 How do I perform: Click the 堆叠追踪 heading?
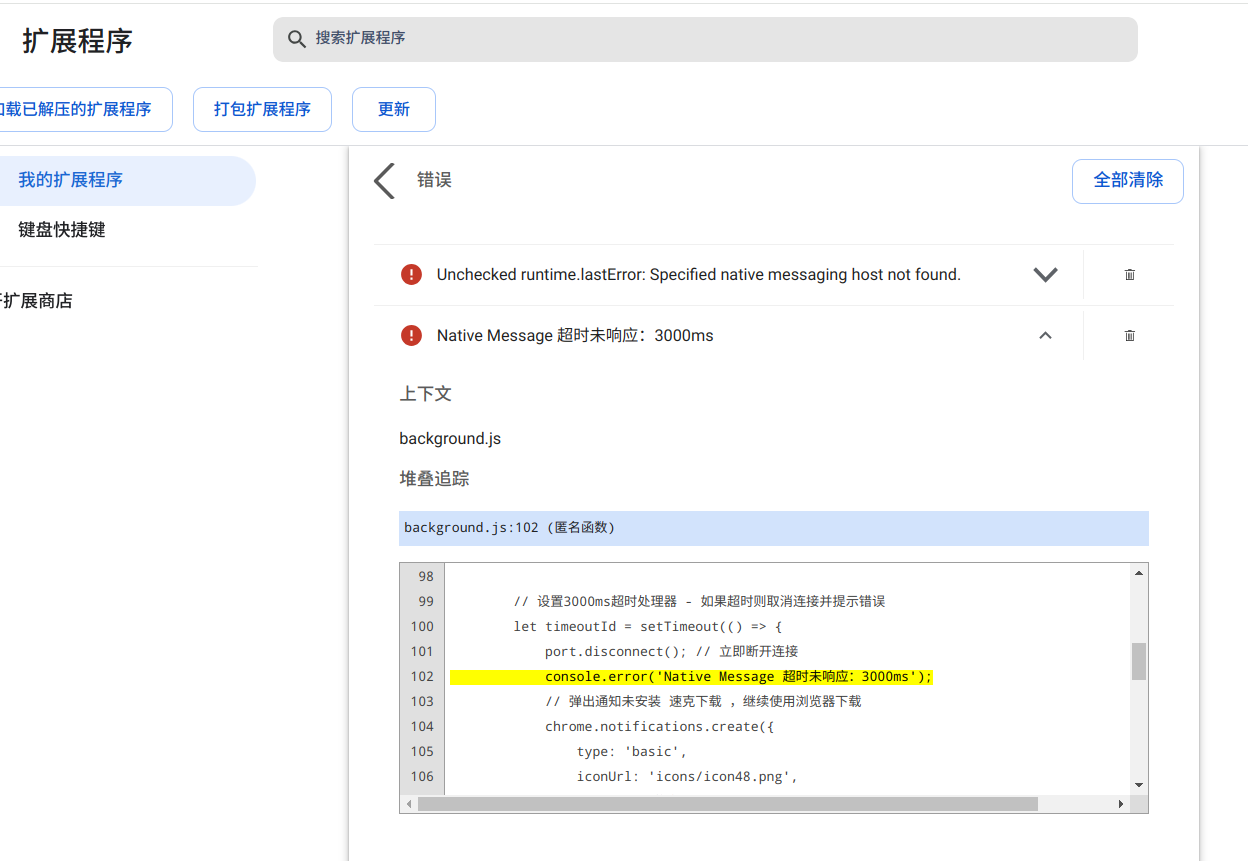coord(434,479)
